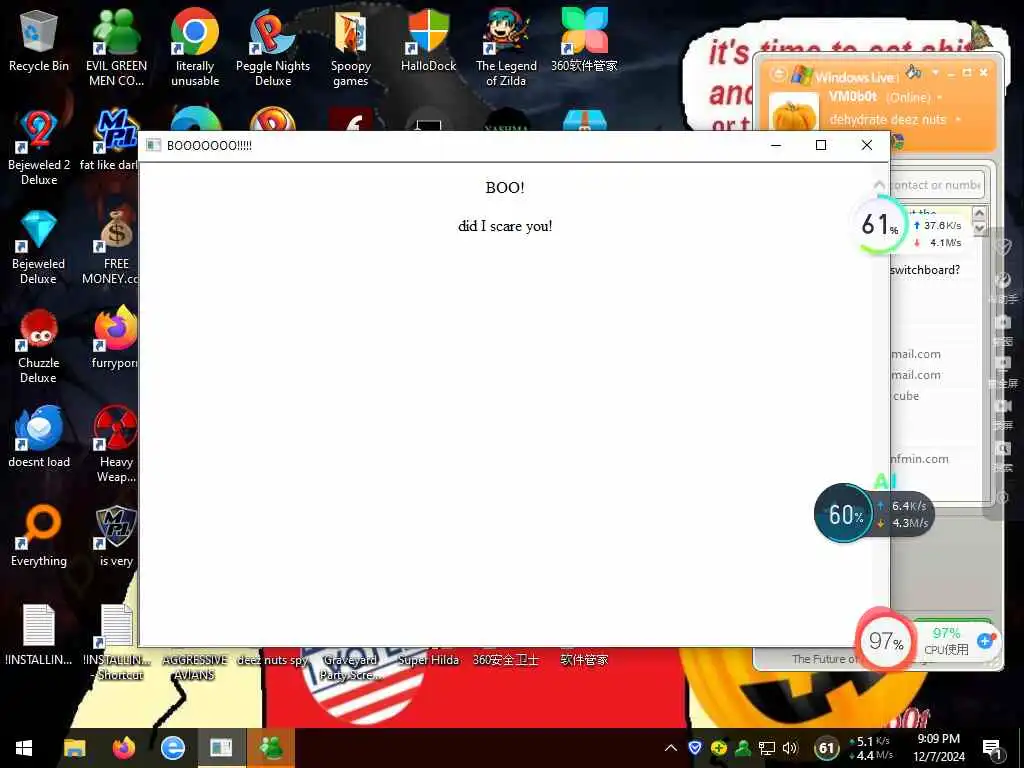This screenshot has height=768, width=1024.
Task: Open the blue 360 shield tray icon
Action: (x=695, y=748)
